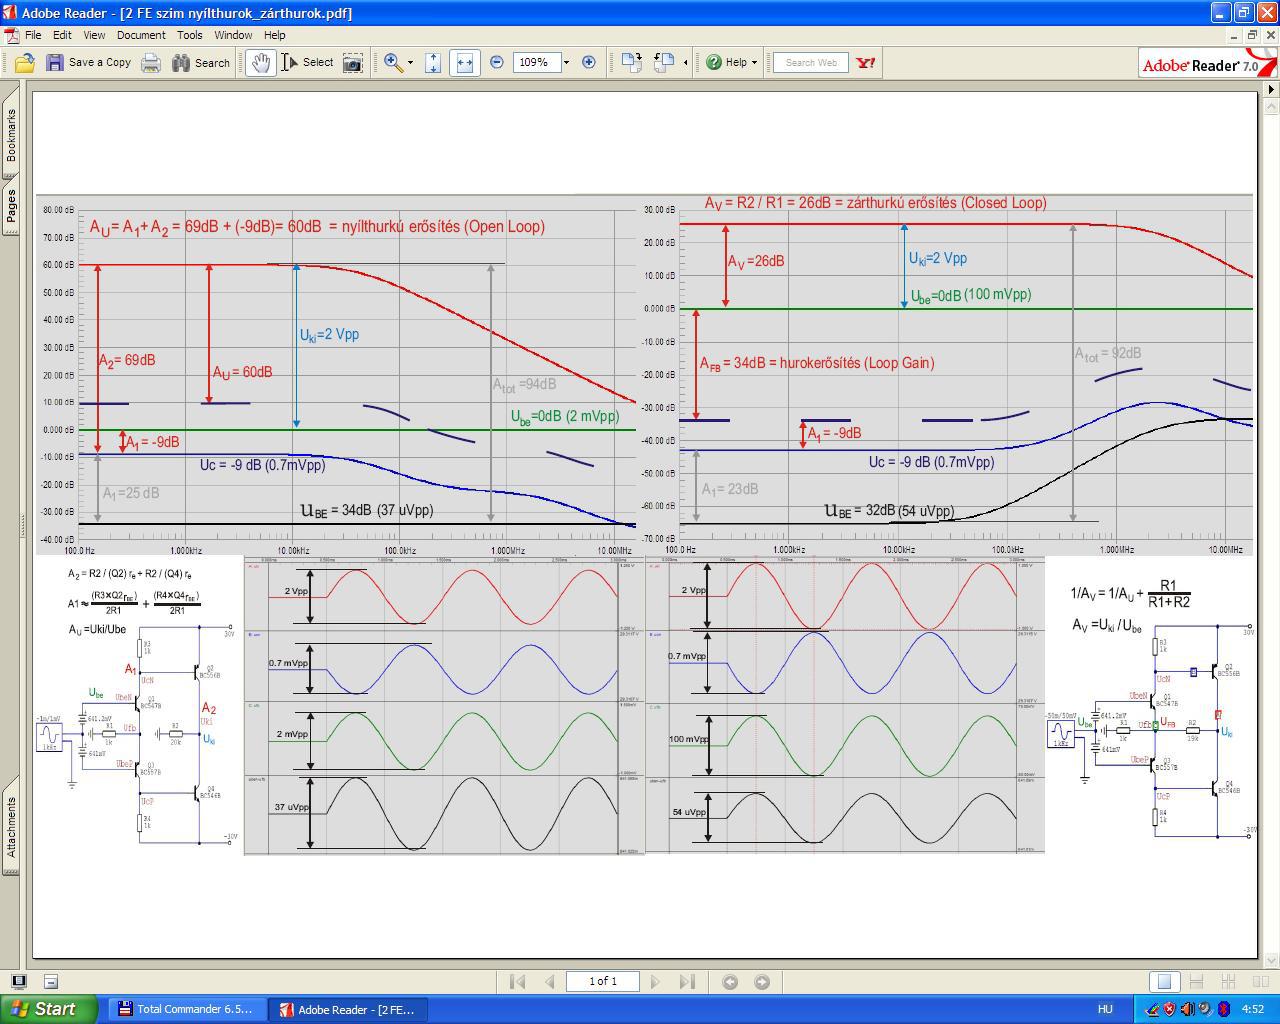1280x1024 pixels.
Task: Open the Edit menu
Action: 62,35
